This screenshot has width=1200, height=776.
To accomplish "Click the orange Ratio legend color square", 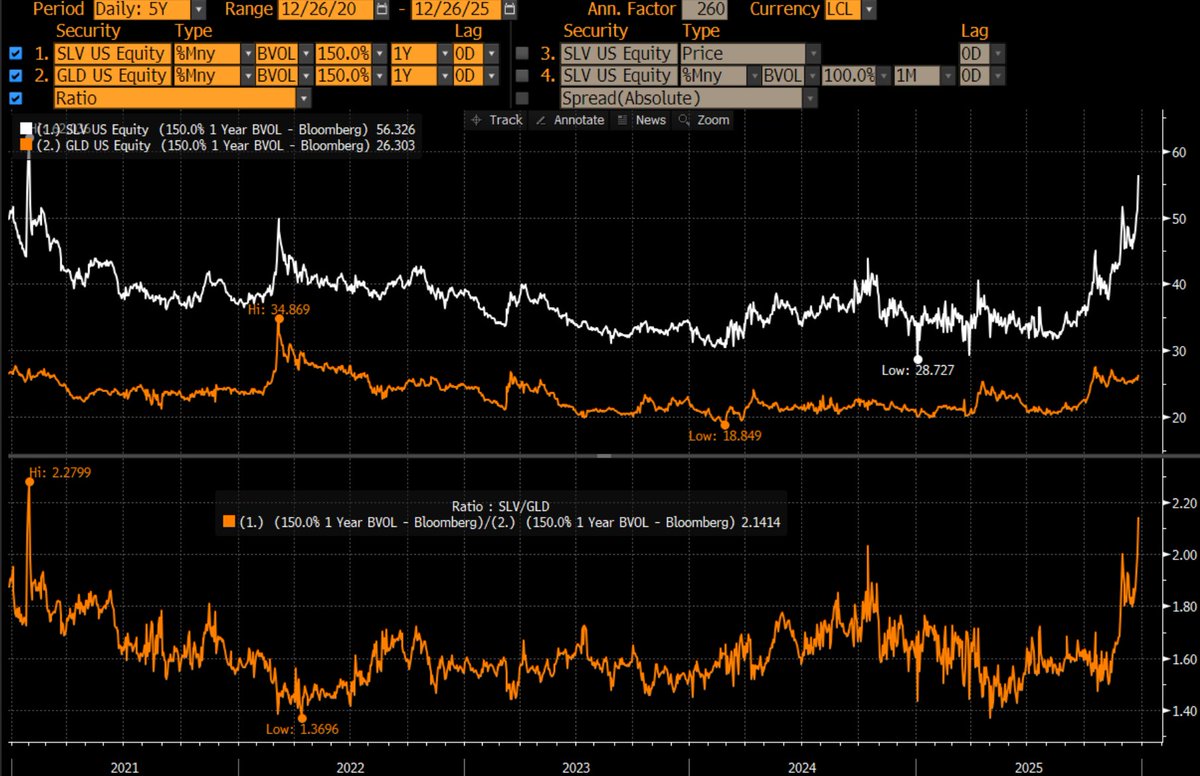I will 230,522.
